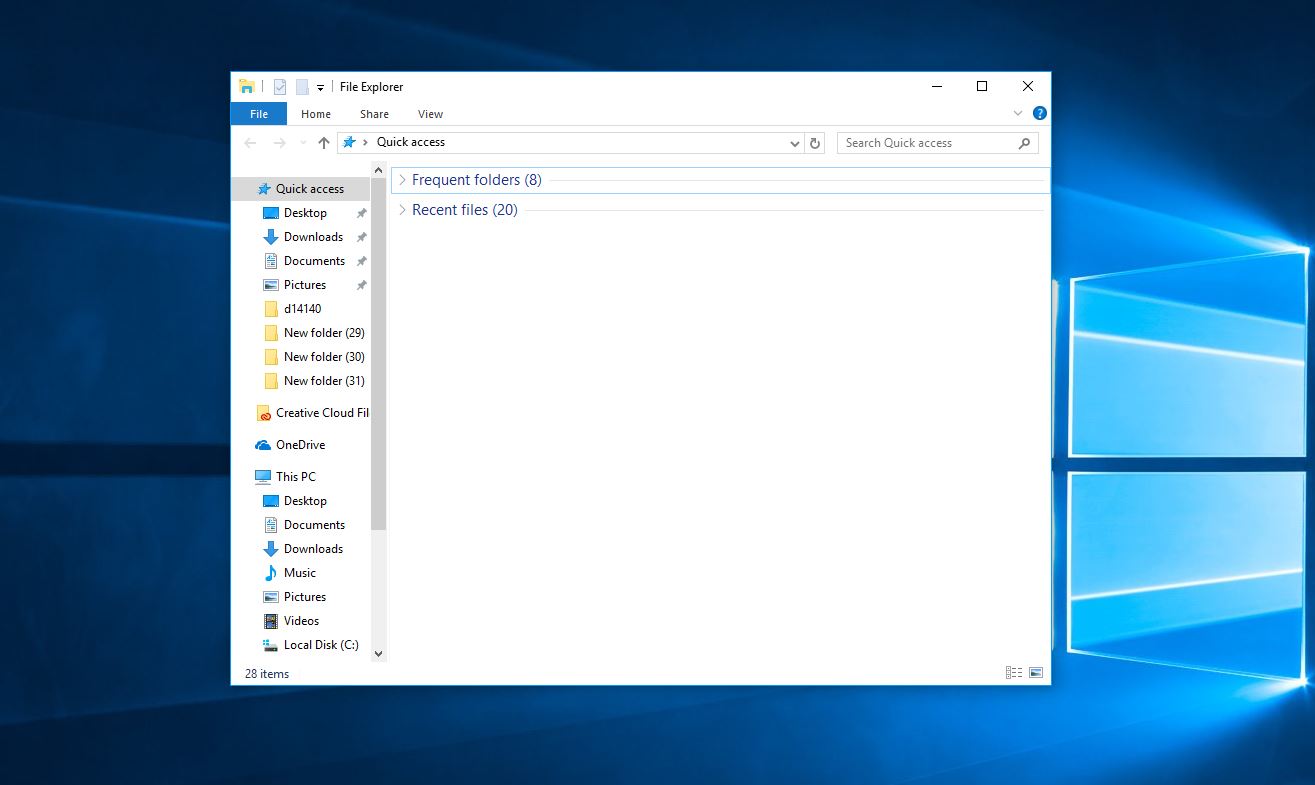Image resolution: width=1315 pixels, height=785 pixels.
Task: Click the address bar path chevron
Action: point(366,142)
